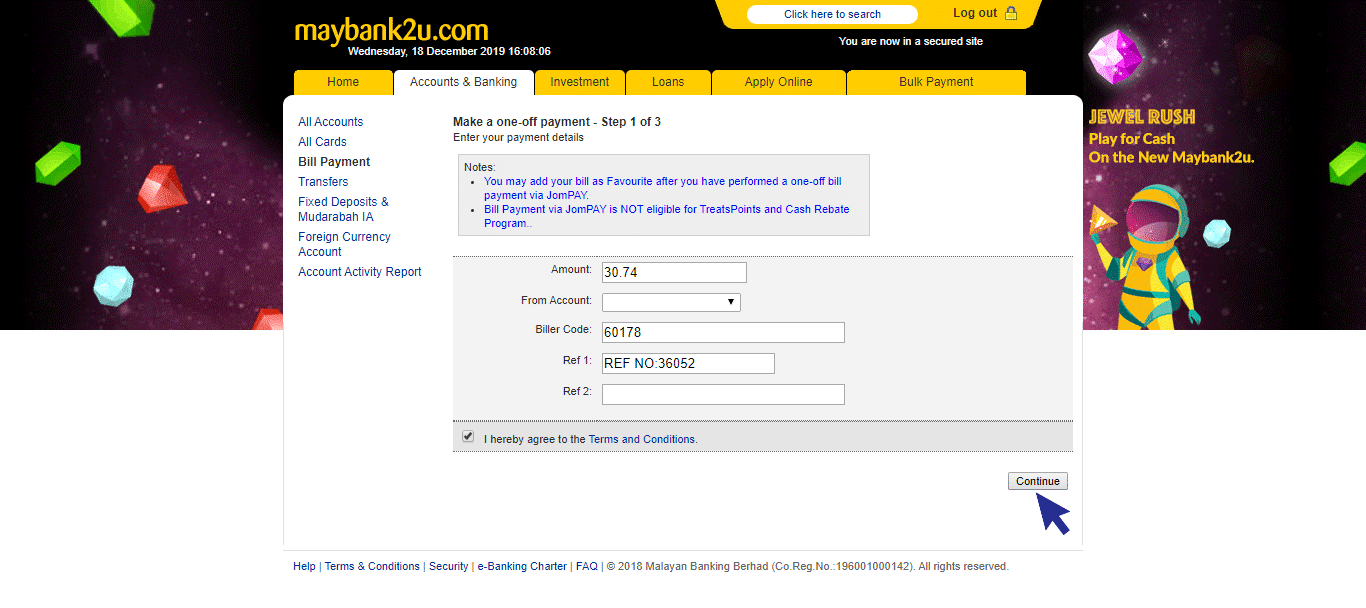Click the Terms and Conditions agreement link

(641, 439)
